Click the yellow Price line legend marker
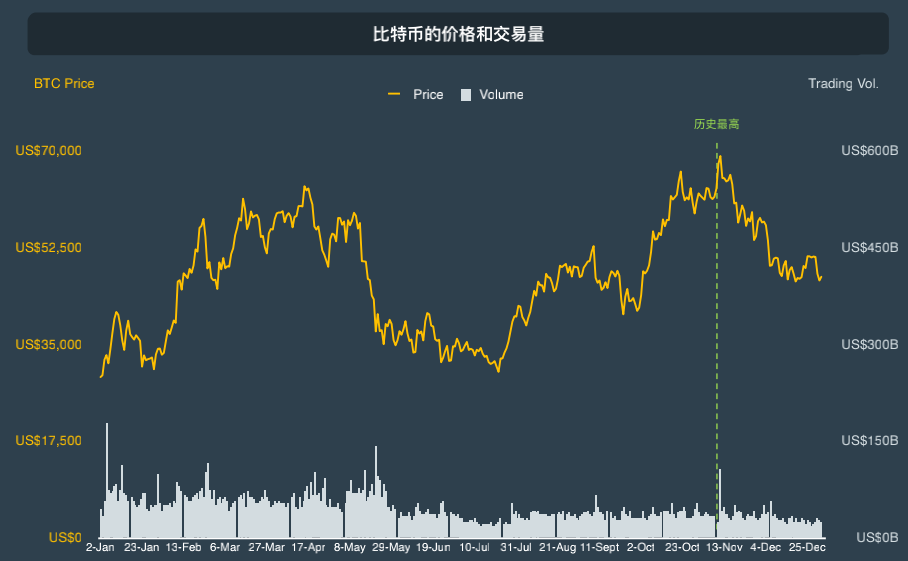908x561 pixels. (394, 94)
